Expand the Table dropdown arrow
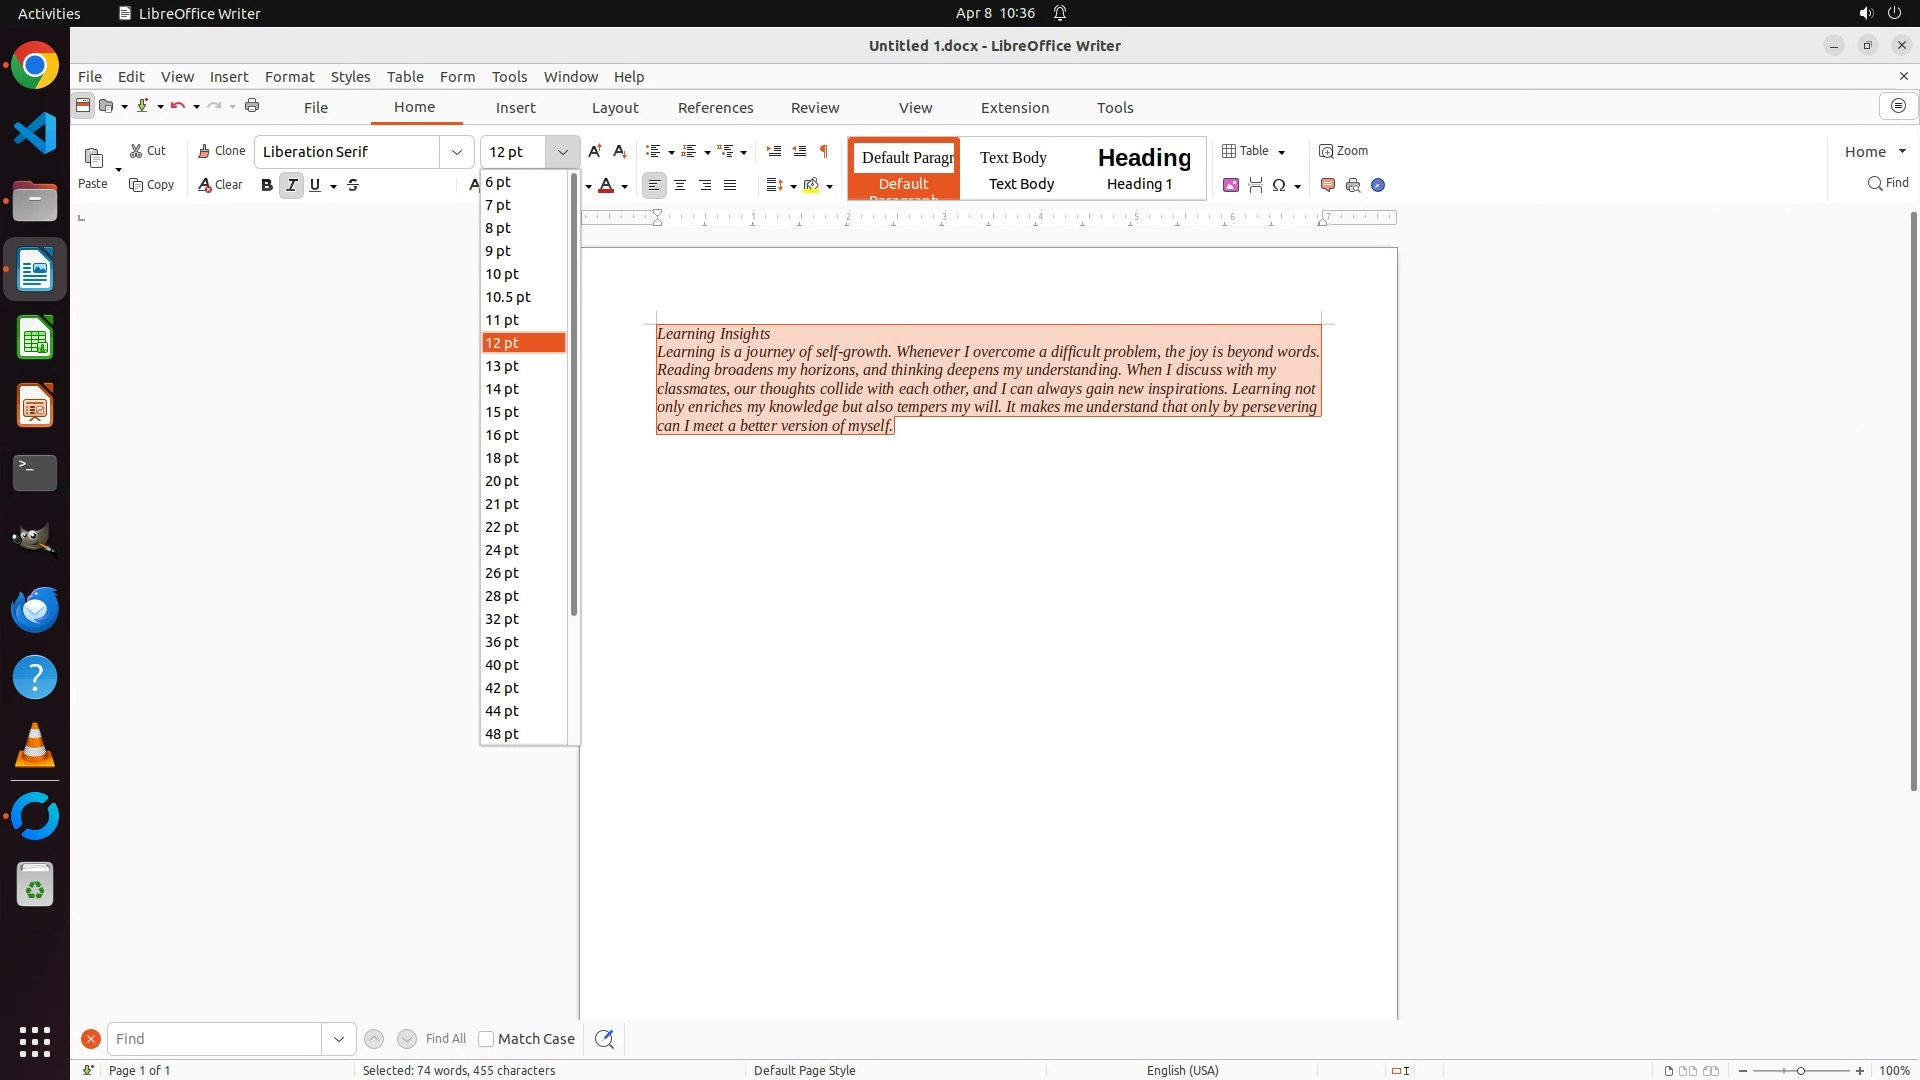Screen dimensions: 1920x1080 (1282, 152)
